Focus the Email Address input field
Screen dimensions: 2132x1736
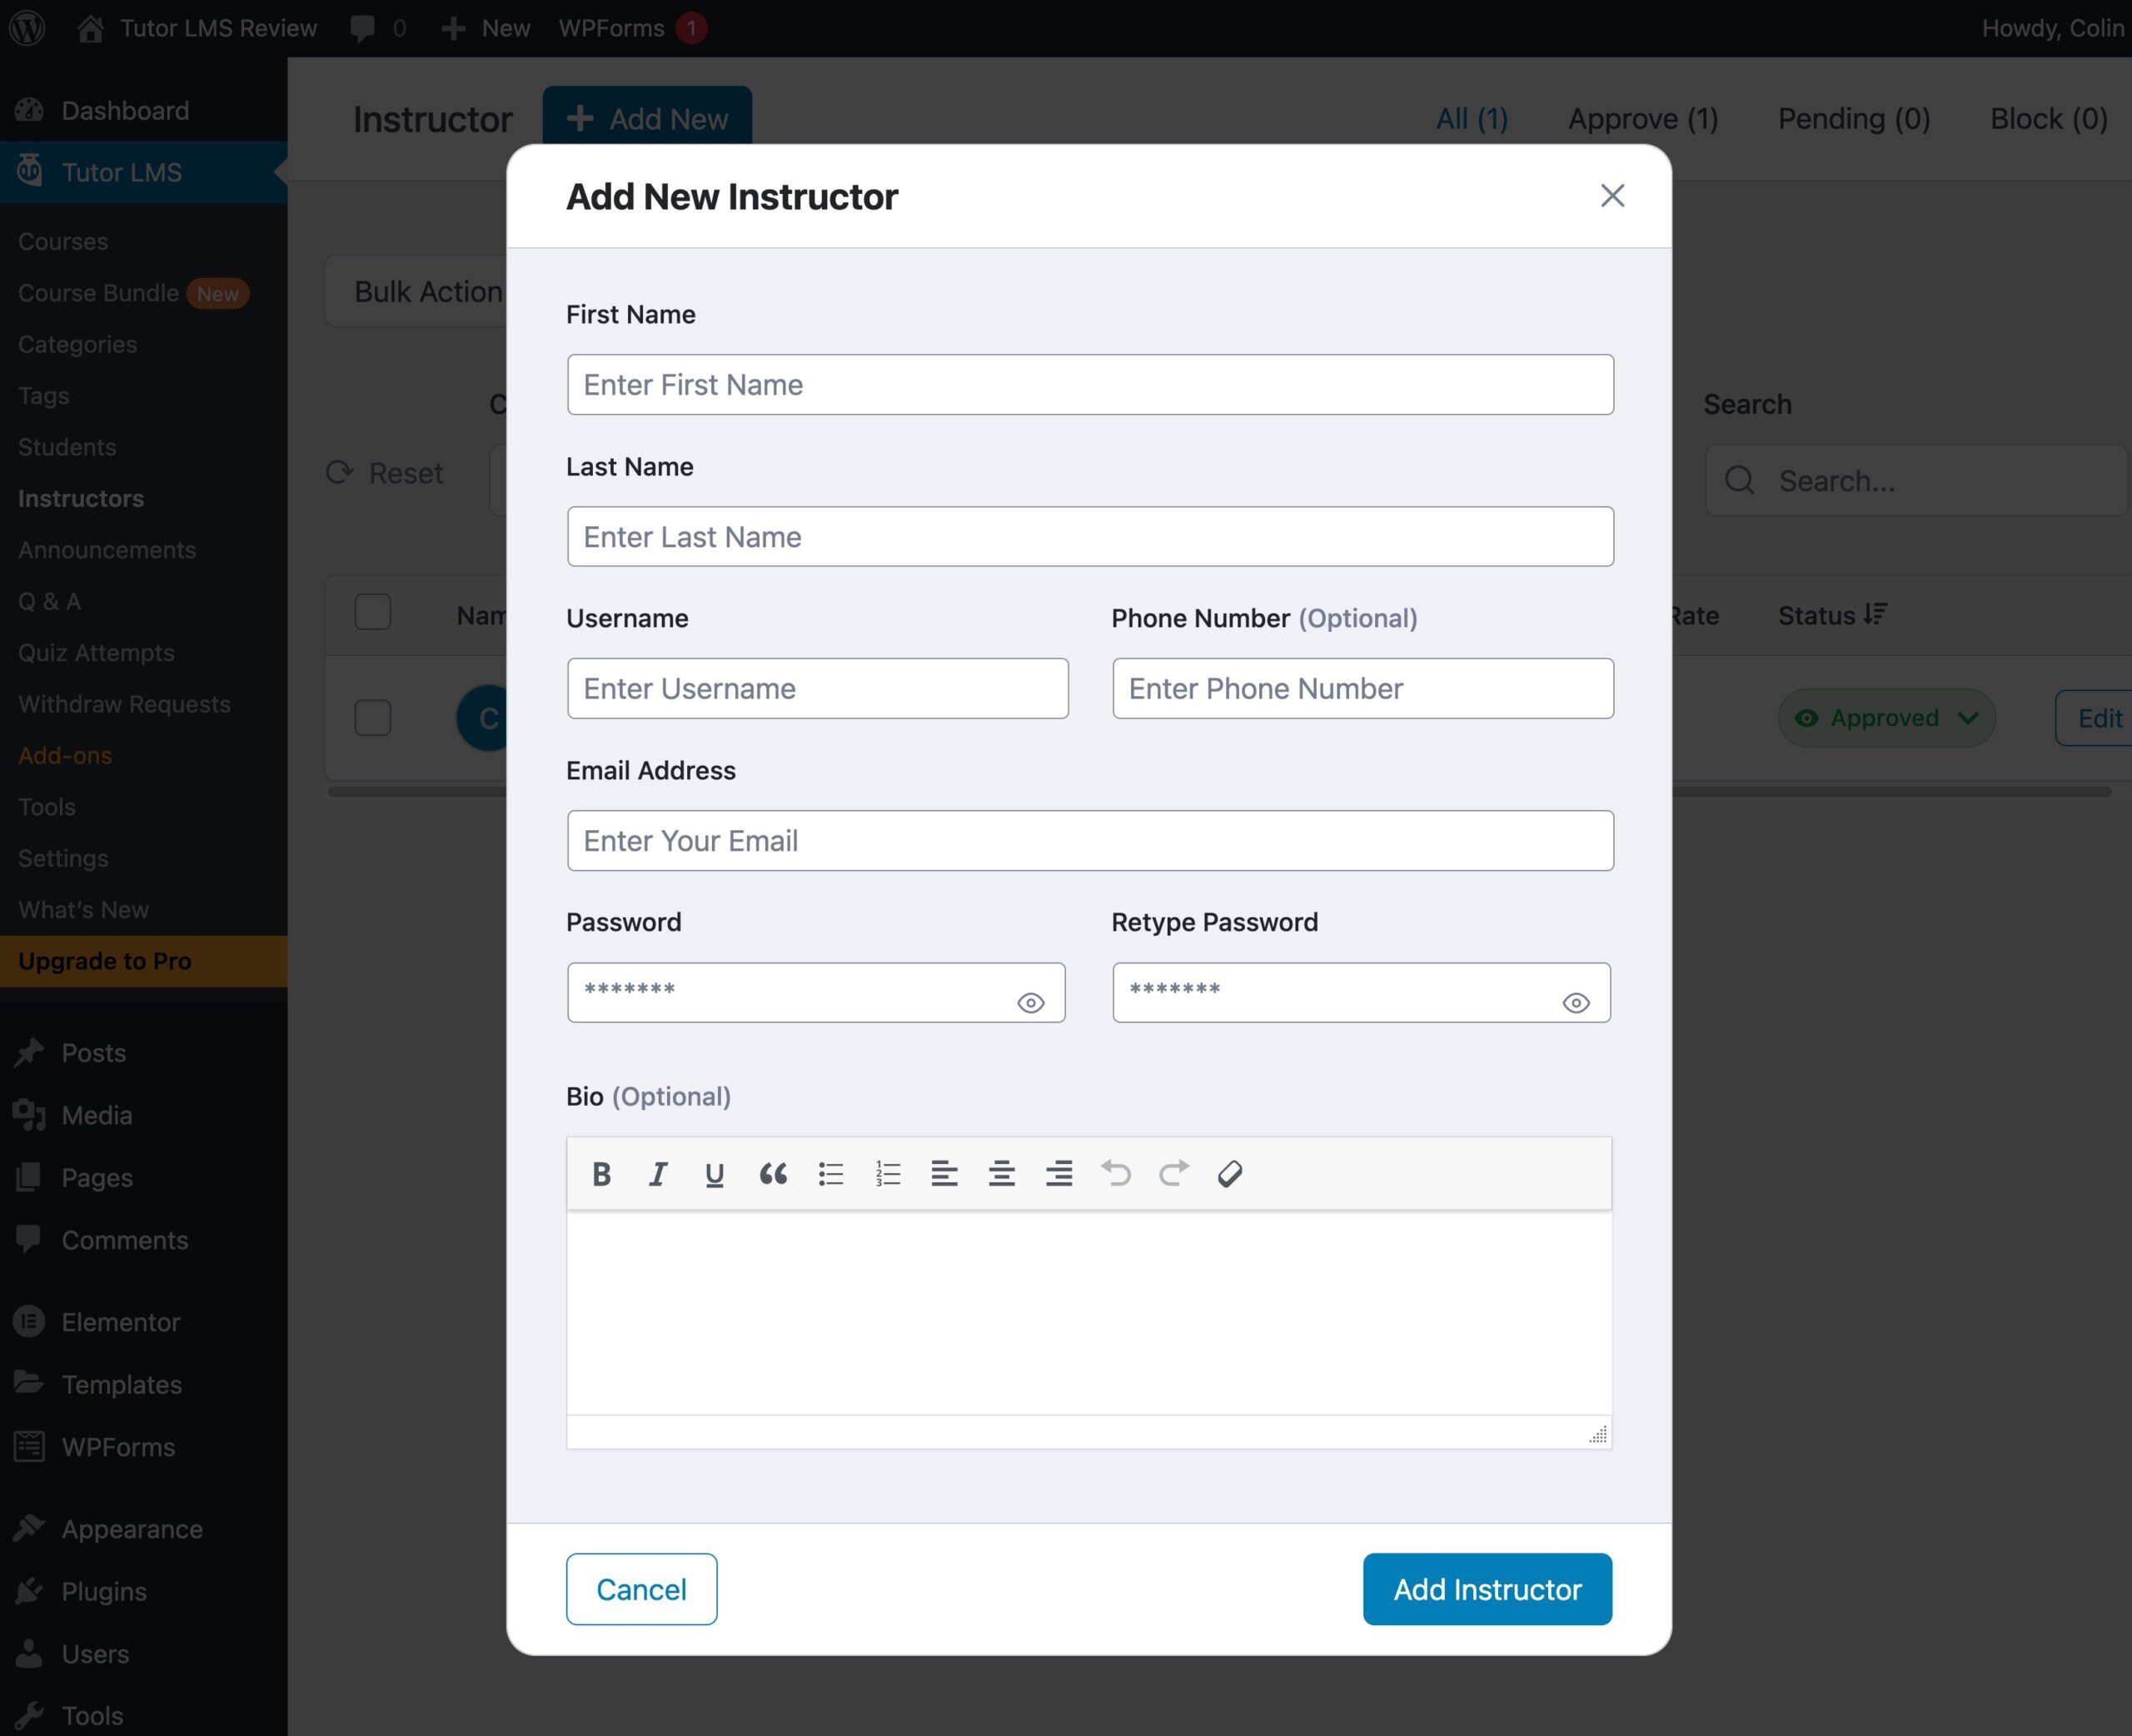pyautogui.click(x=1090, y=841)
